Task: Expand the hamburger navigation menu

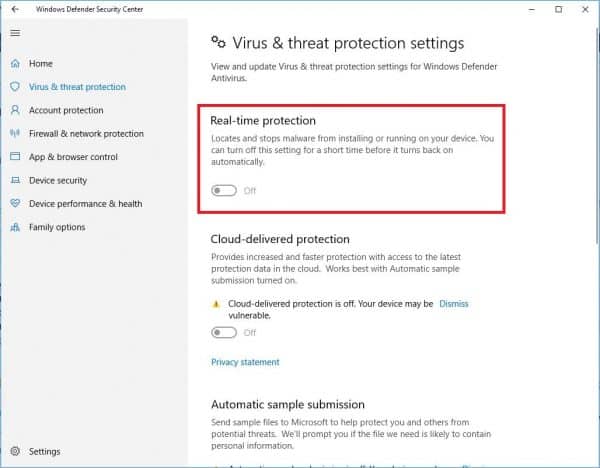Action: pos(15,33)
